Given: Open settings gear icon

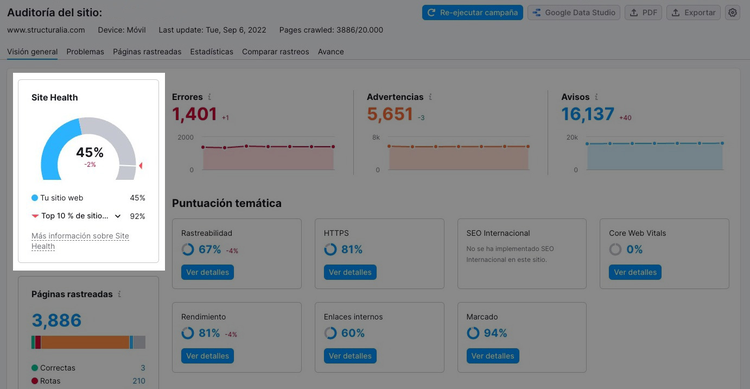Looking at the screenshot, I should click(x=732, y=12).
